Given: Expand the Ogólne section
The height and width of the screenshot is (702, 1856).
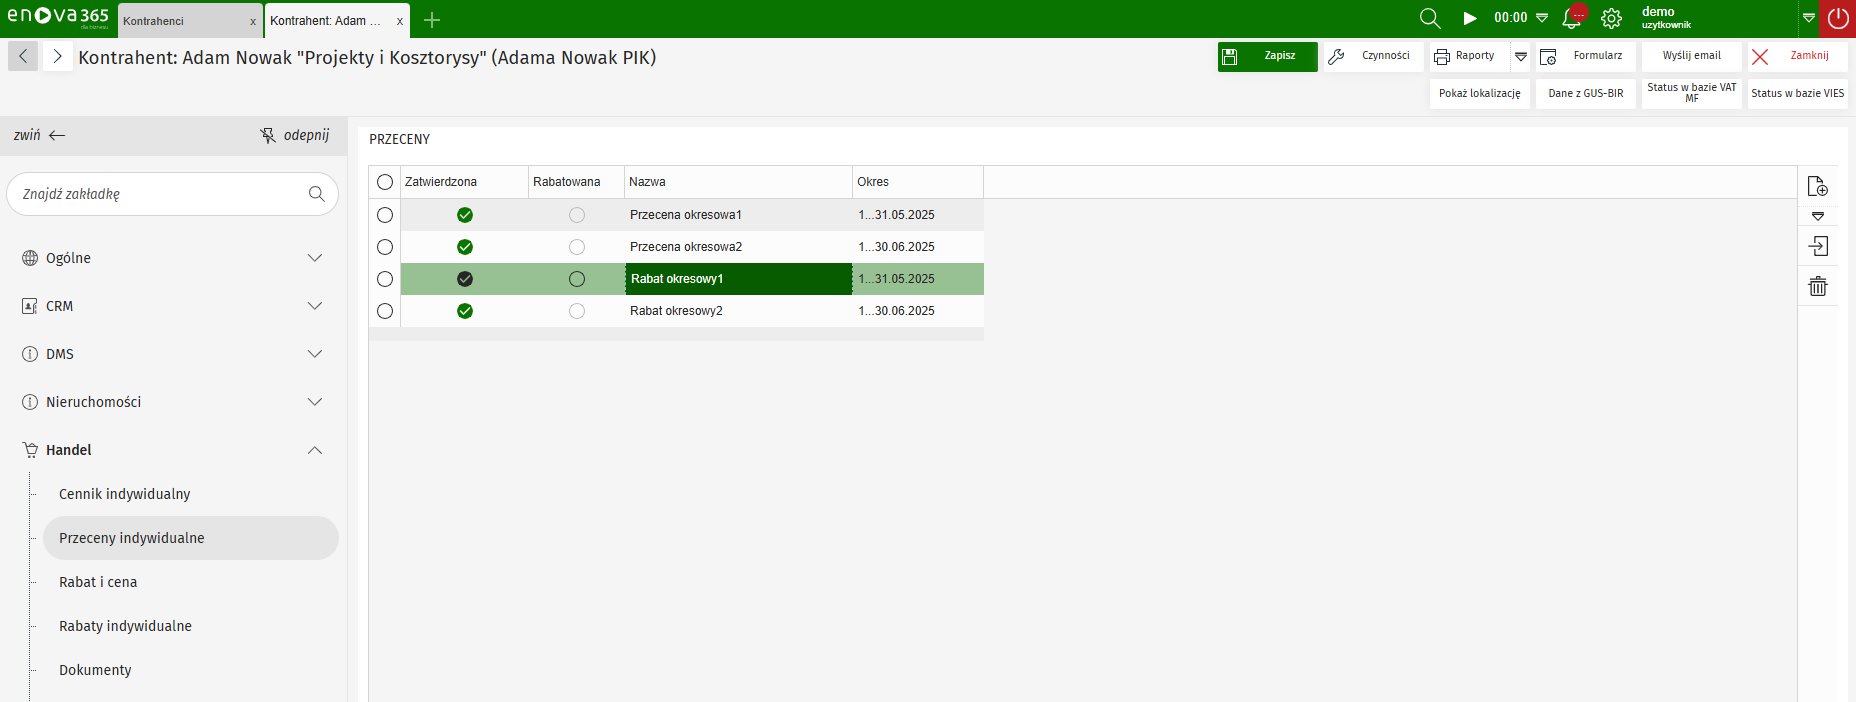Looking at the screenshot, I should (314, 258).
